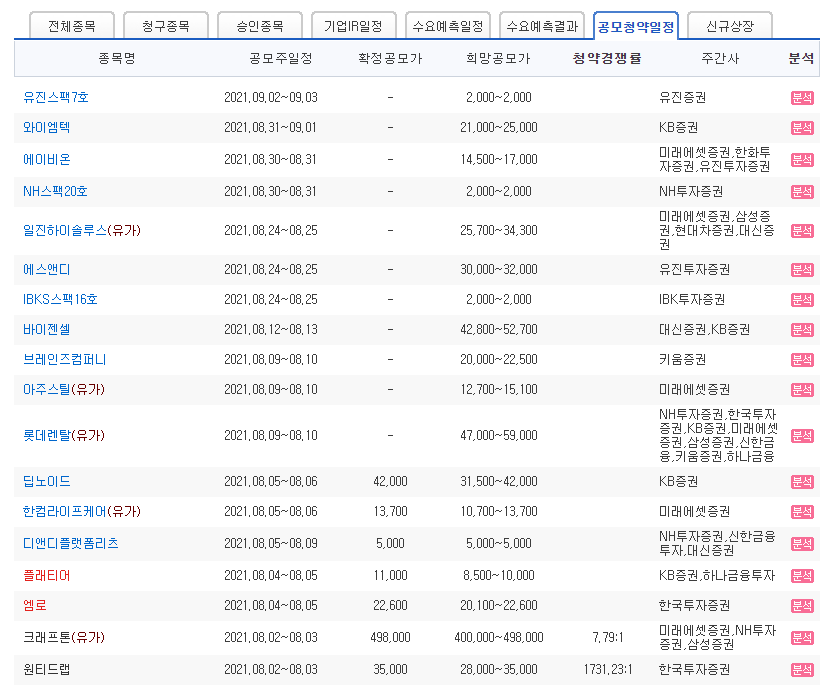This screenshot has width=828, height=688.
Task: Click the 분석 column header
Action: coord(801,58)
